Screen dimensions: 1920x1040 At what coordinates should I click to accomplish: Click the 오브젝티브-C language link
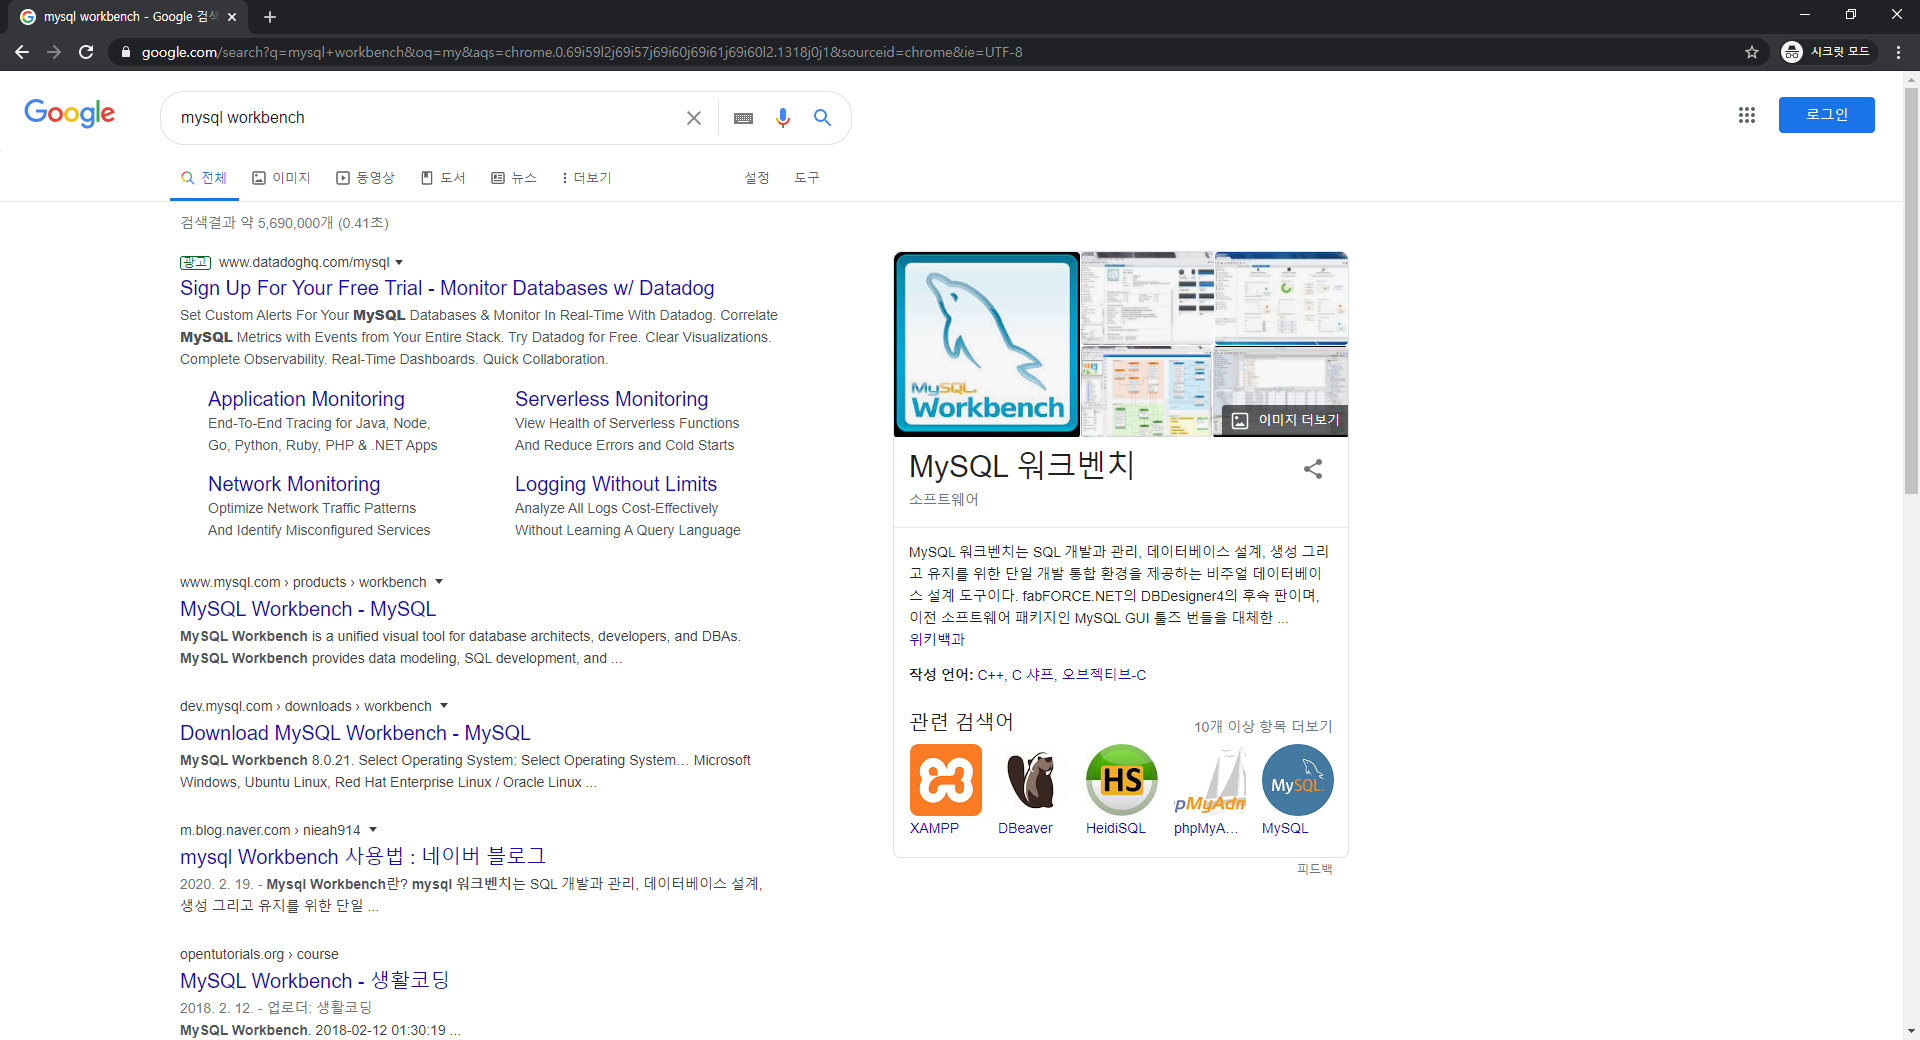[1104, 675]
